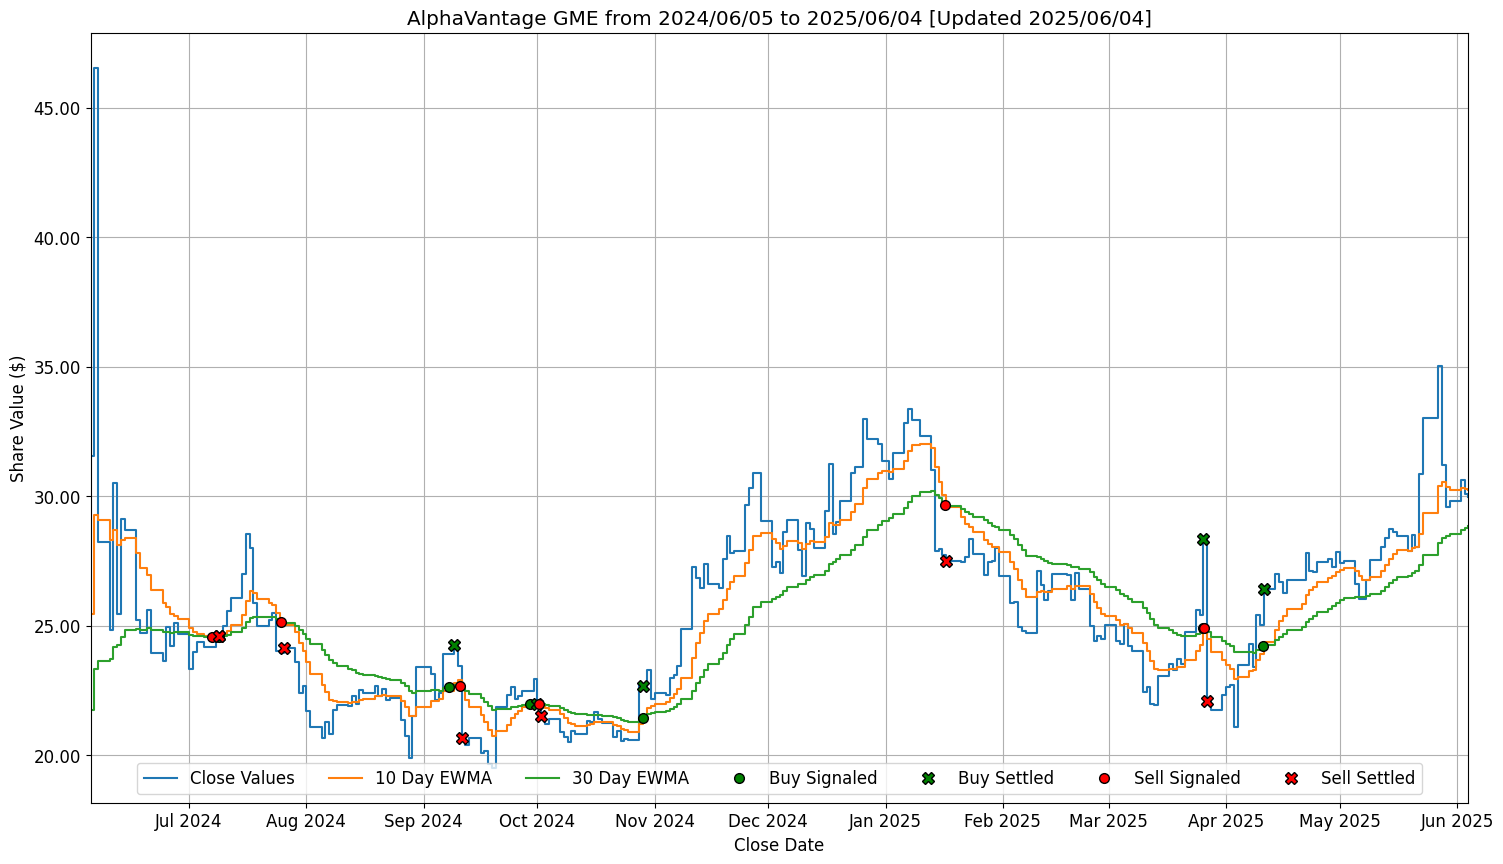Click the 40.00 y-axis tick label

pyautogui.click(x=57, y=238)
